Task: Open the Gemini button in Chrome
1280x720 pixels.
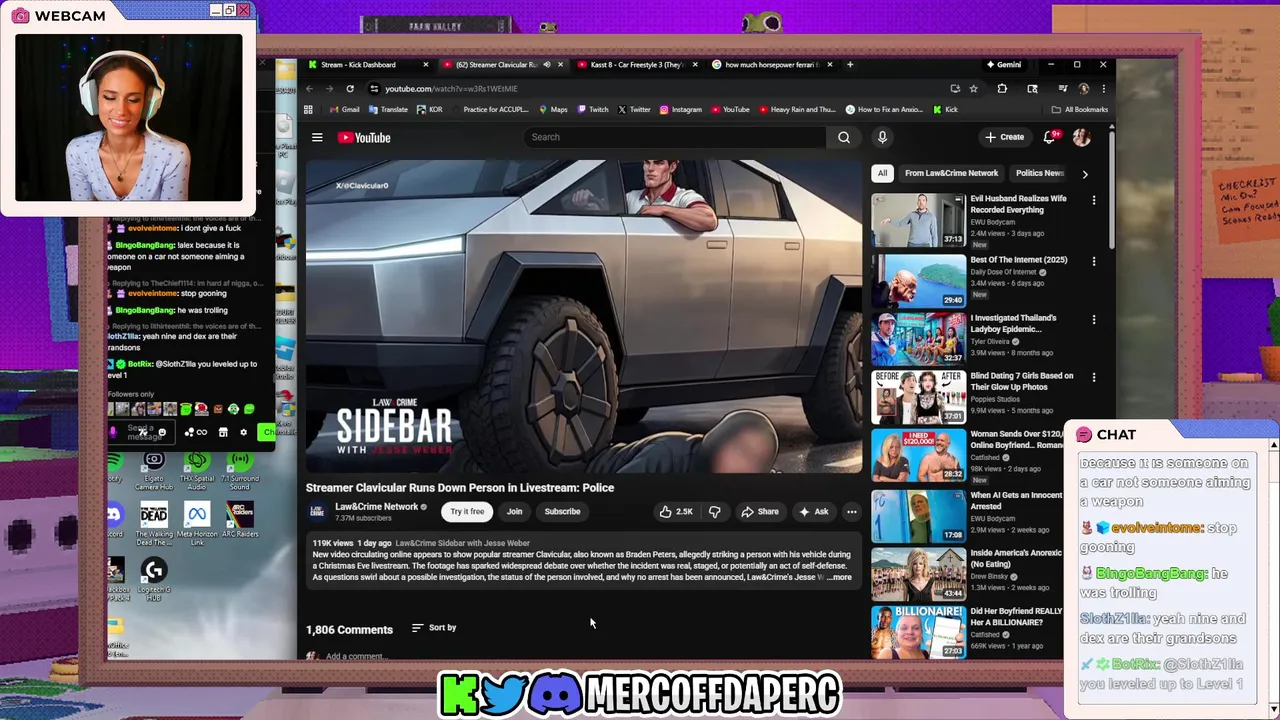Action: pos(1004,65)
